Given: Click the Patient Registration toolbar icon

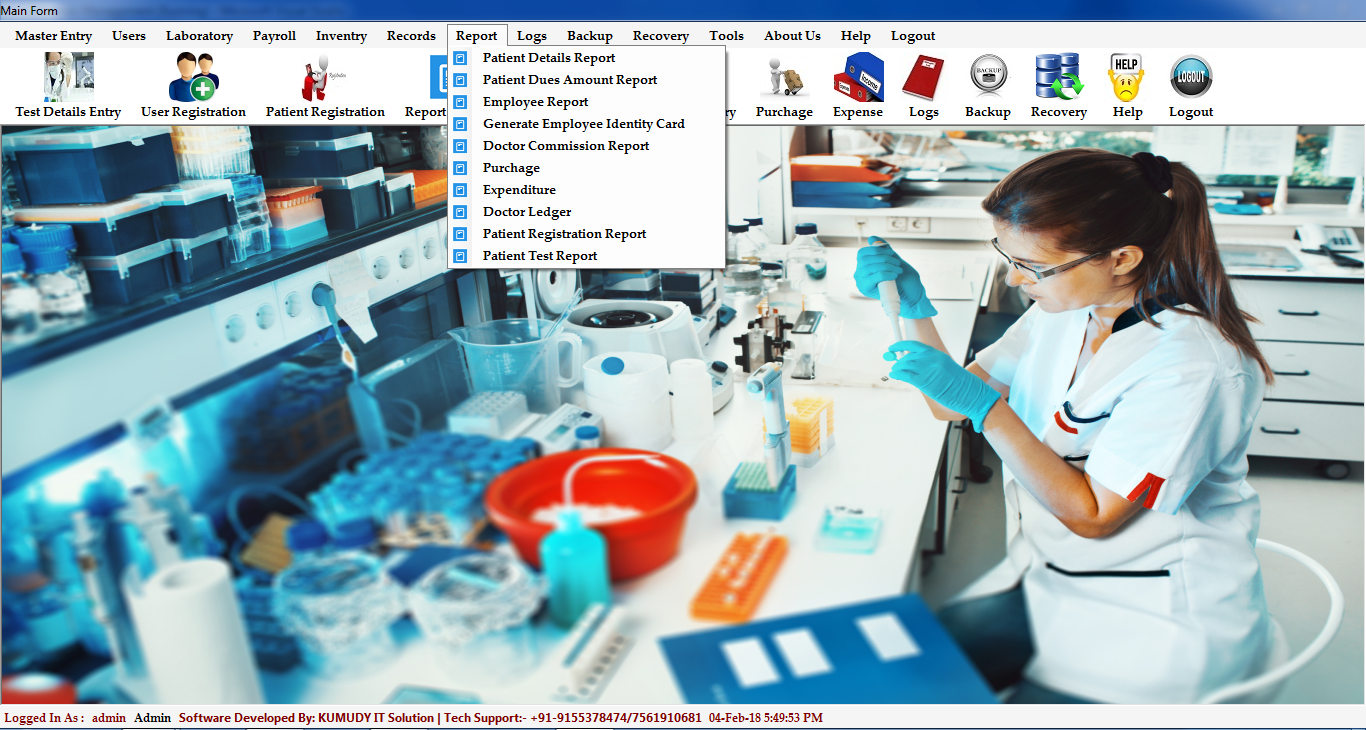Looking at the screenshot, I should point(324,78).
